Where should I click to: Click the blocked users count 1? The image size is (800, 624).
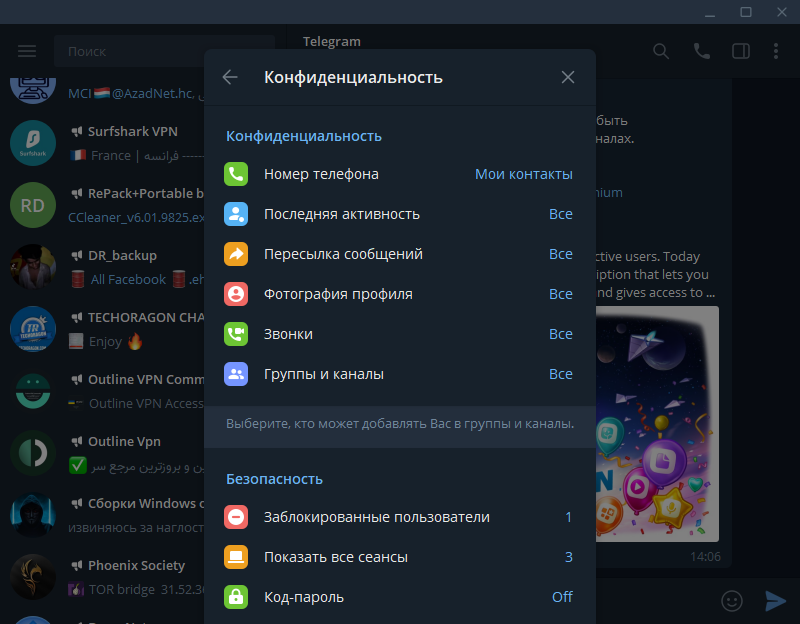pos(568,517)
